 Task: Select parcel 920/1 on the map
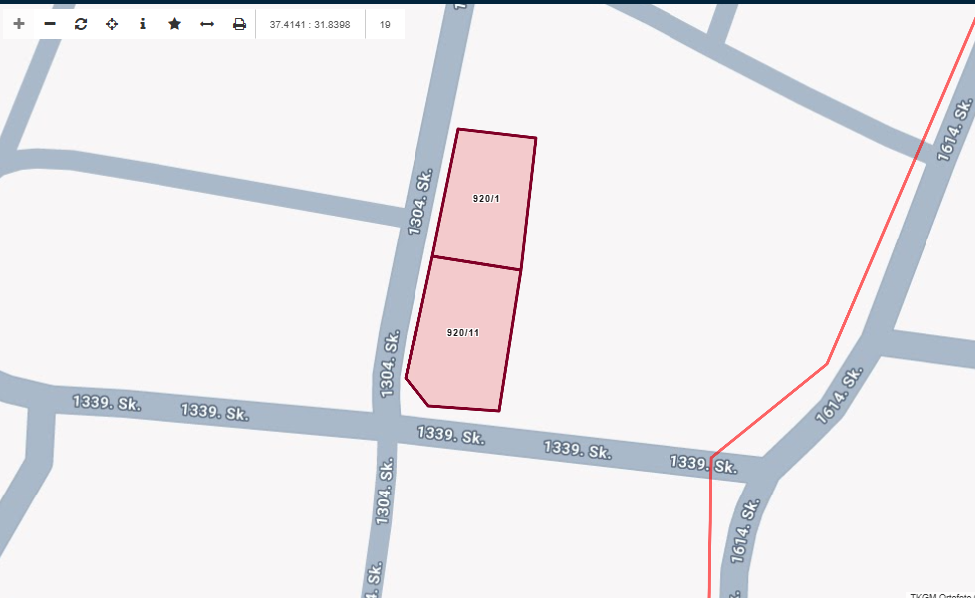[486, 199]
